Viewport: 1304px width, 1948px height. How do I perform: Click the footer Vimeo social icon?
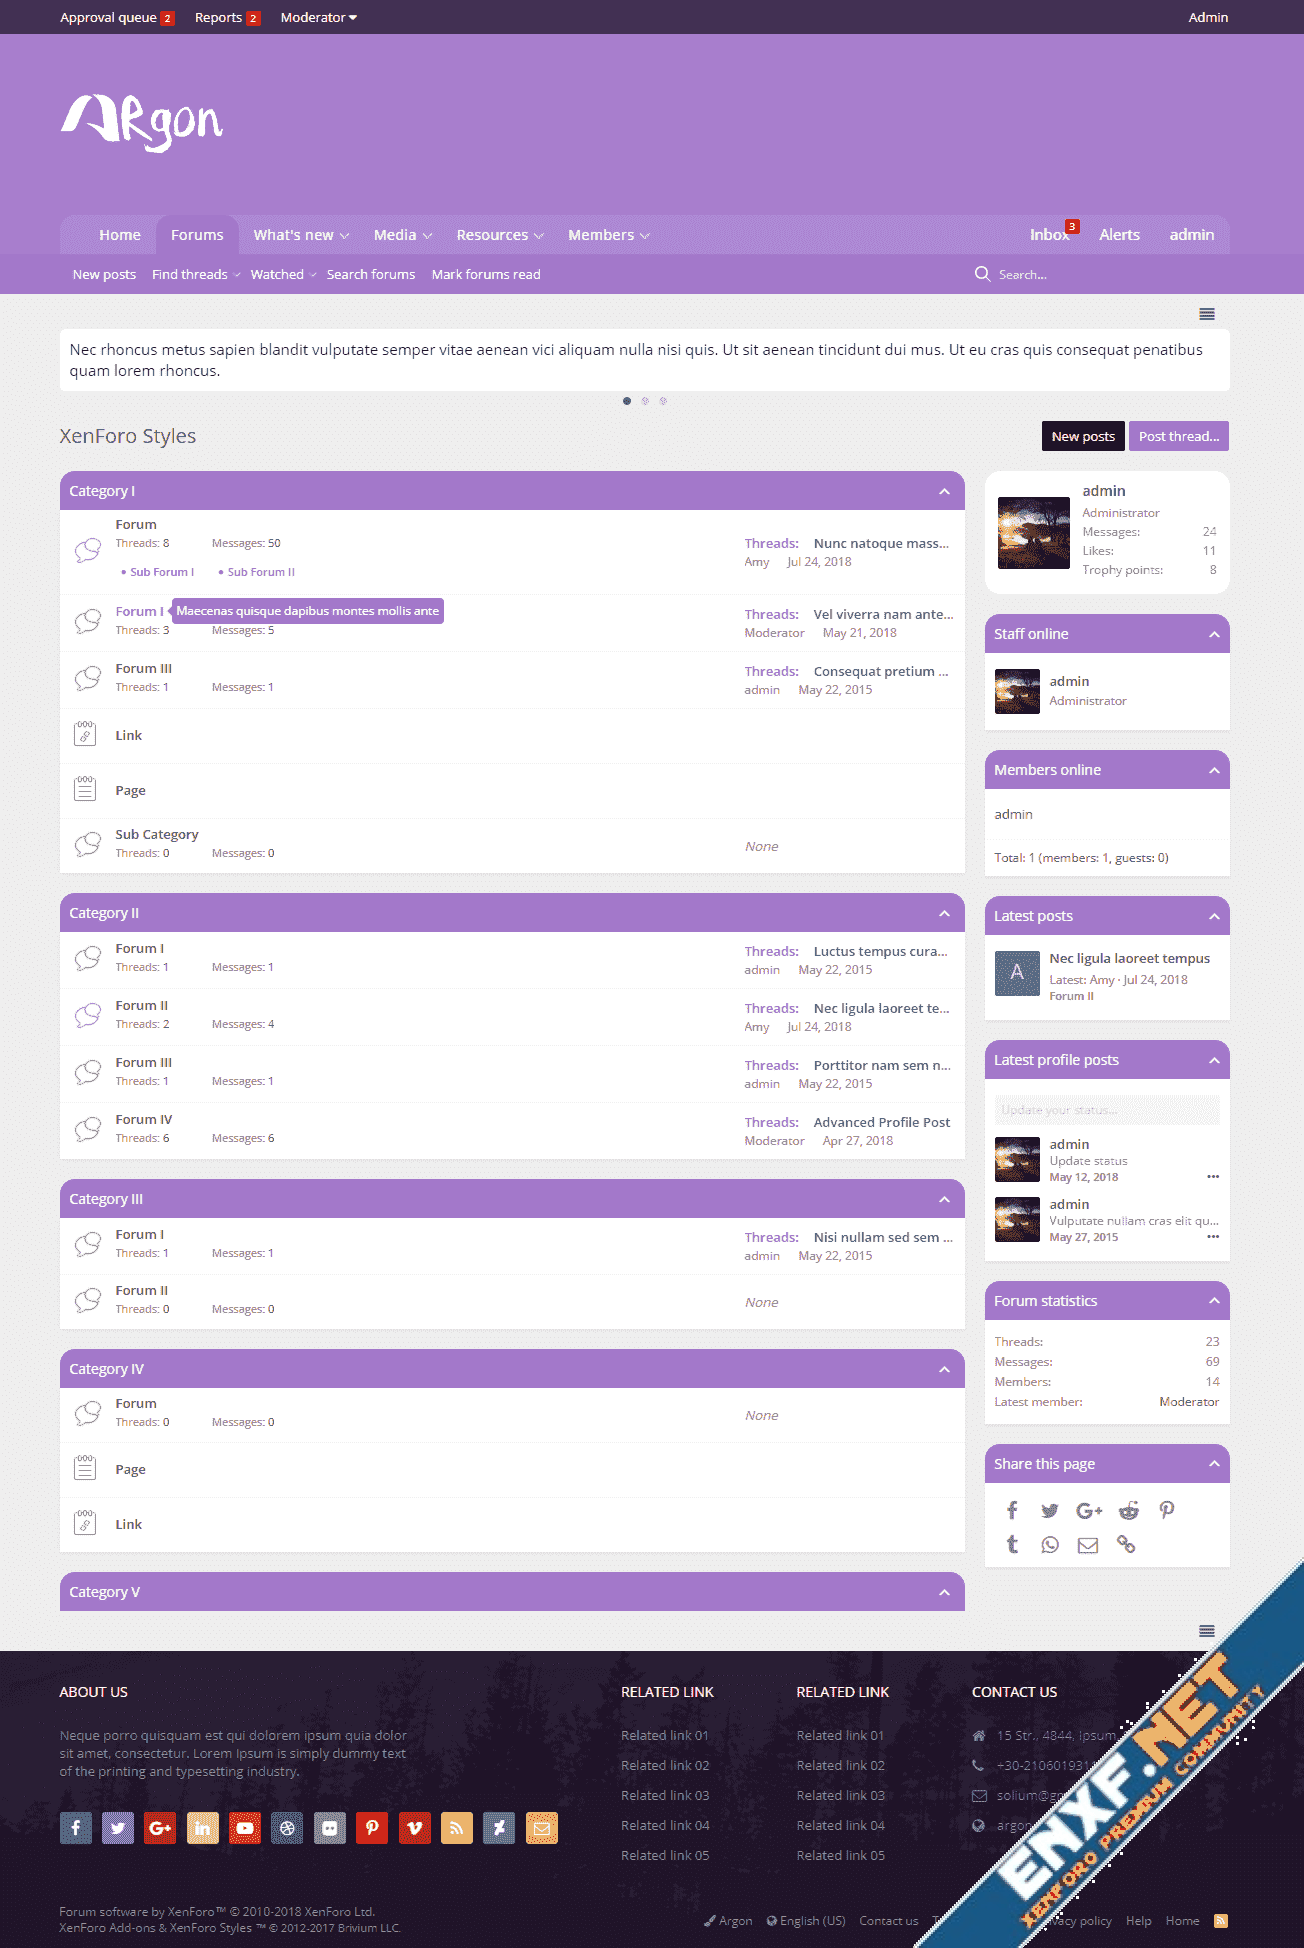click(x=414, y=1828)
